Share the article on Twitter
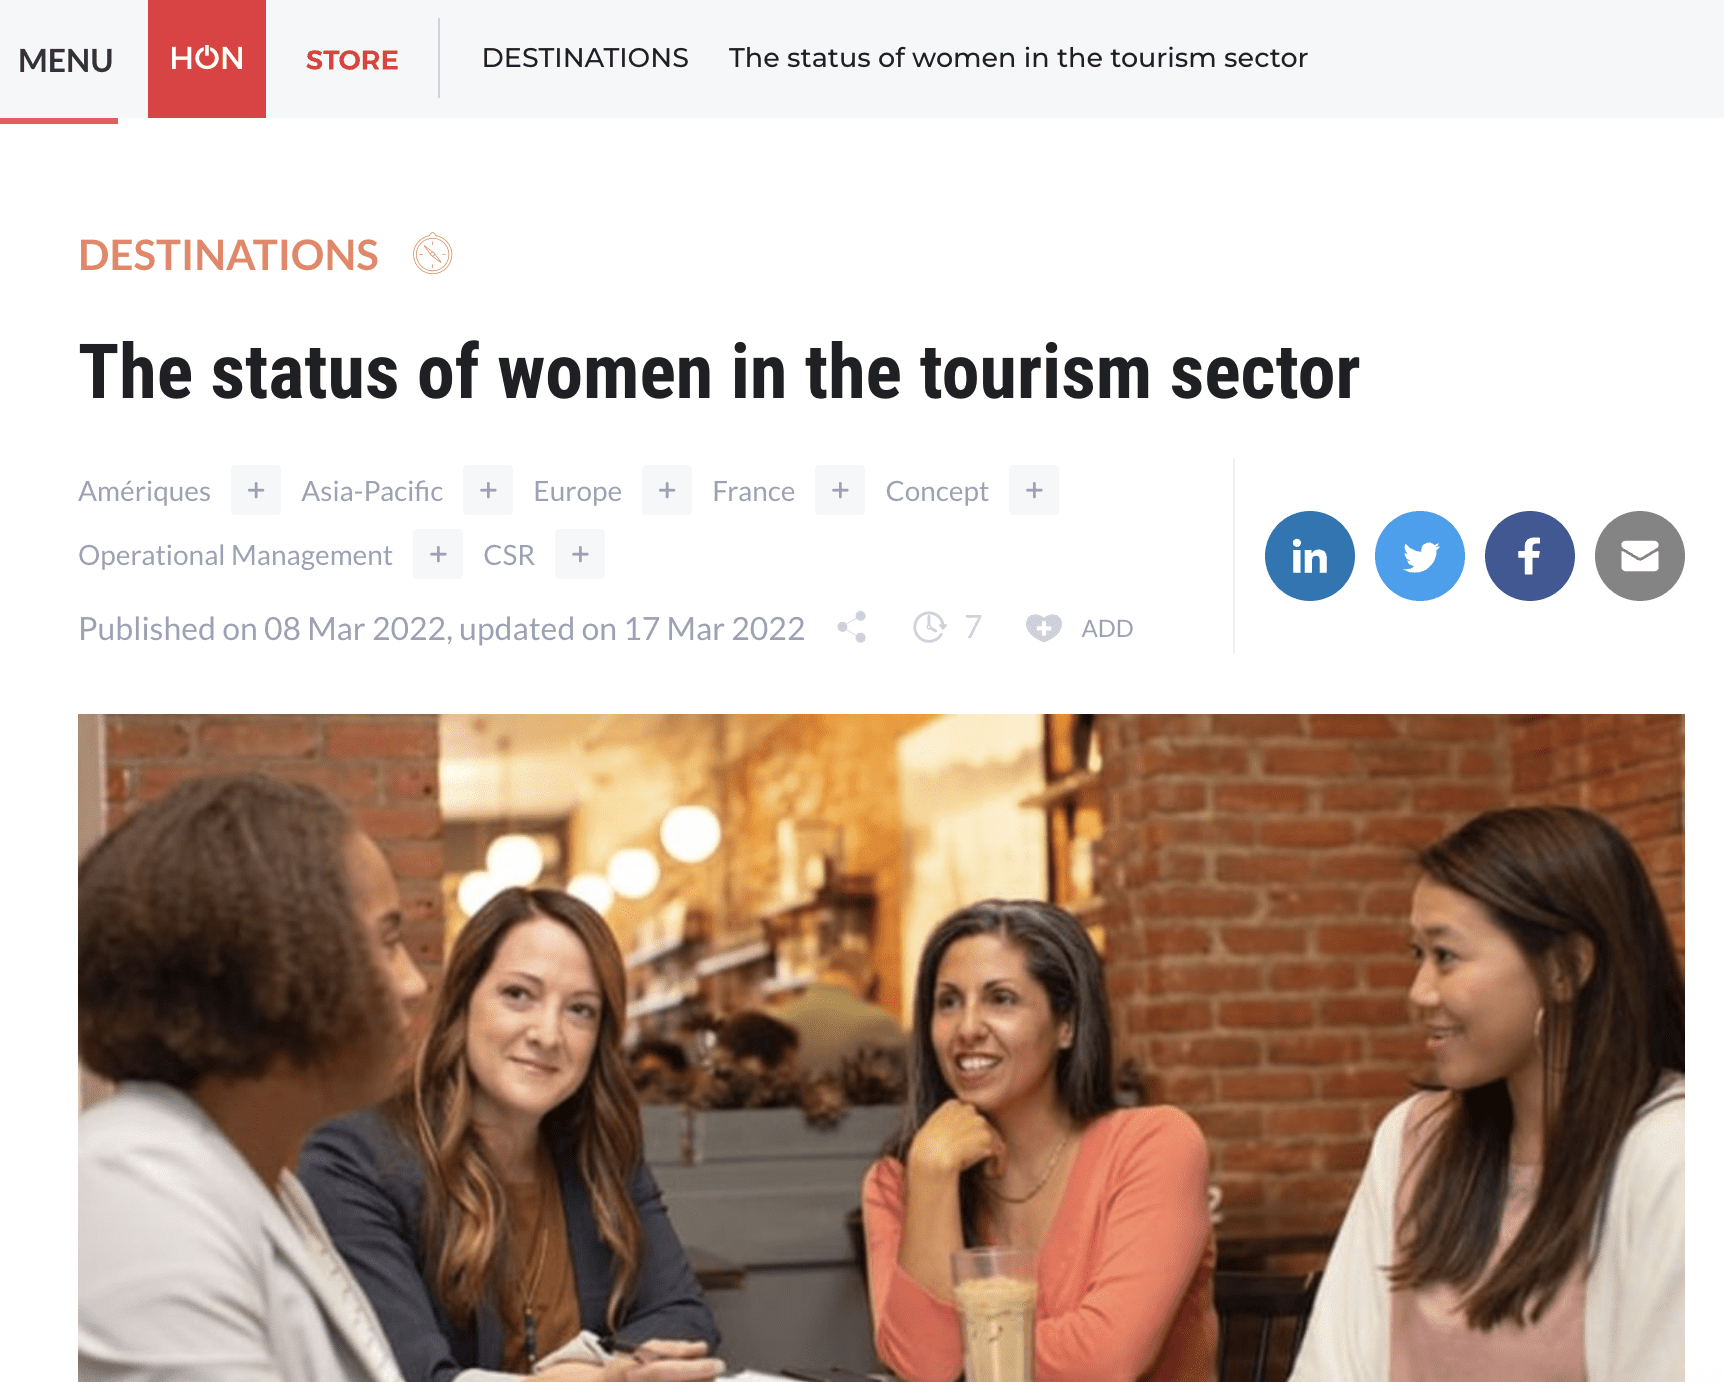The width and height of the screenshot is (1724, 1382). (1419, 556)
